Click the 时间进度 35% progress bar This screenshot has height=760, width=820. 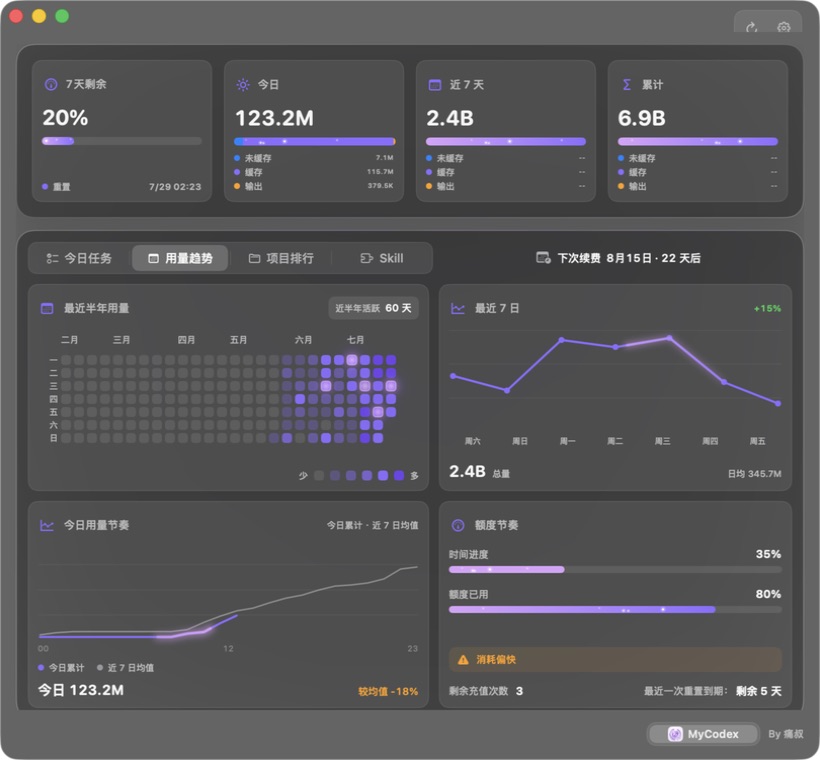tap(615, 569)
